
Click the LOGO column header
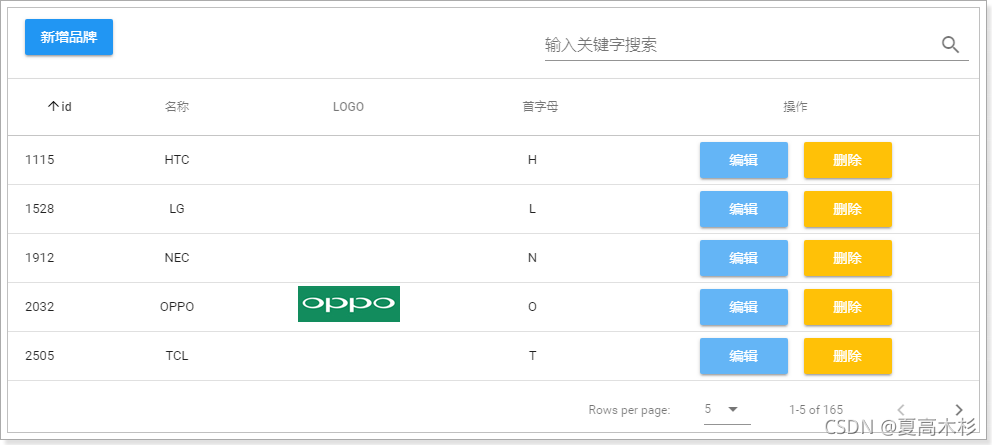349,107
